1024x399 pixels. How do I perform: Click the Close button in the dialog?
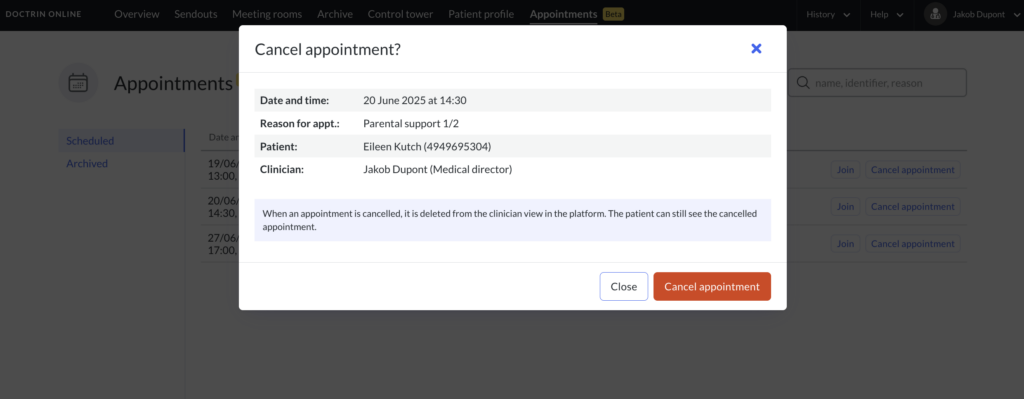tap(624, 287)
